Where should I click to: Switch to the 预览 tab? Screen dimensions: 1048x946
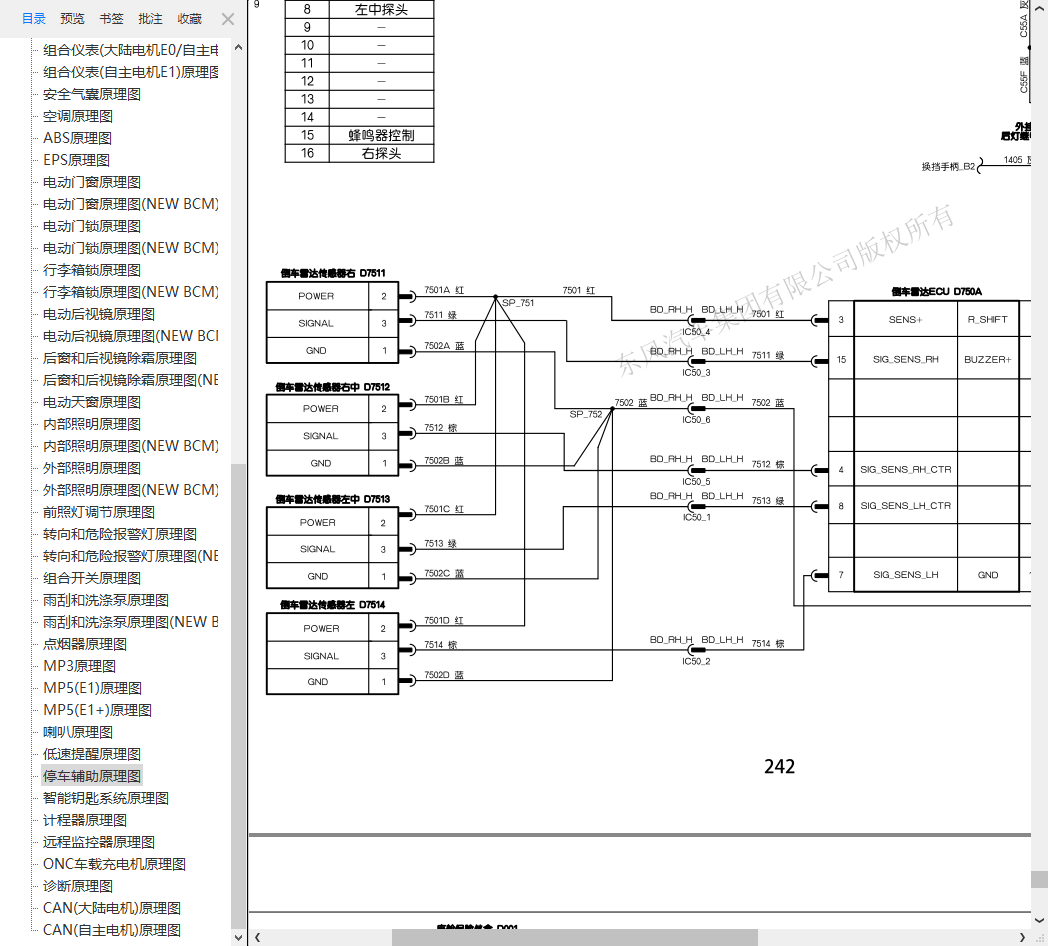pyautogui.click(x=72, y=19)
